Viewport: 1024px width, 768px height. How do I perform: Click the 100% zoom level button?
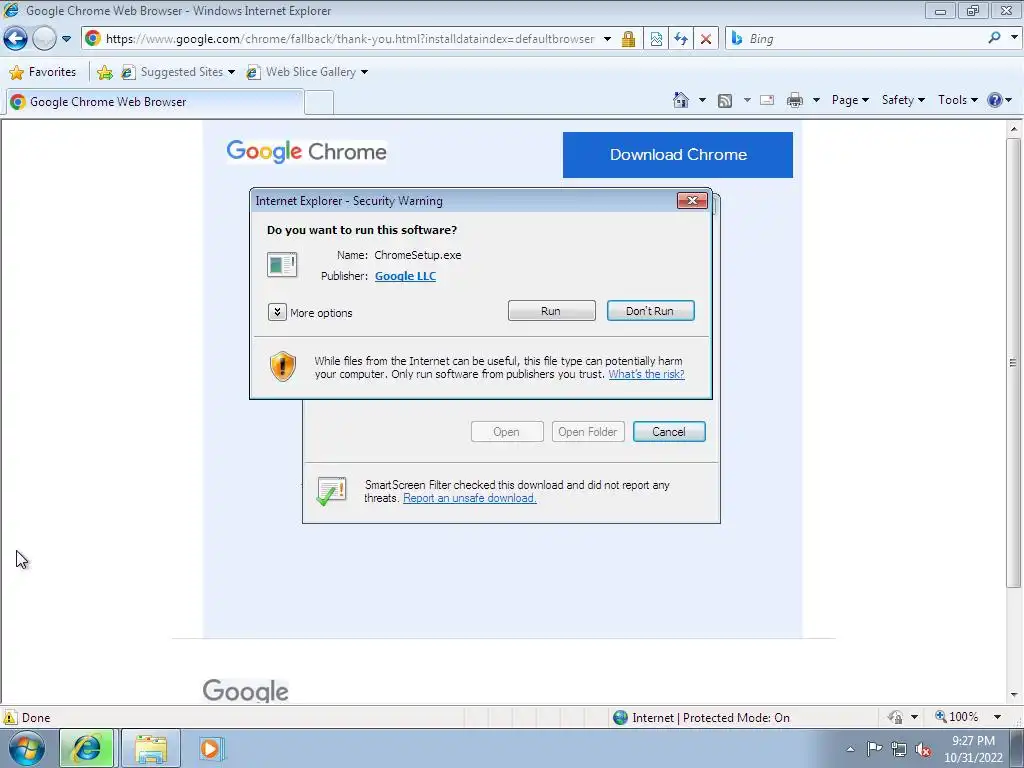coord(956,717)
